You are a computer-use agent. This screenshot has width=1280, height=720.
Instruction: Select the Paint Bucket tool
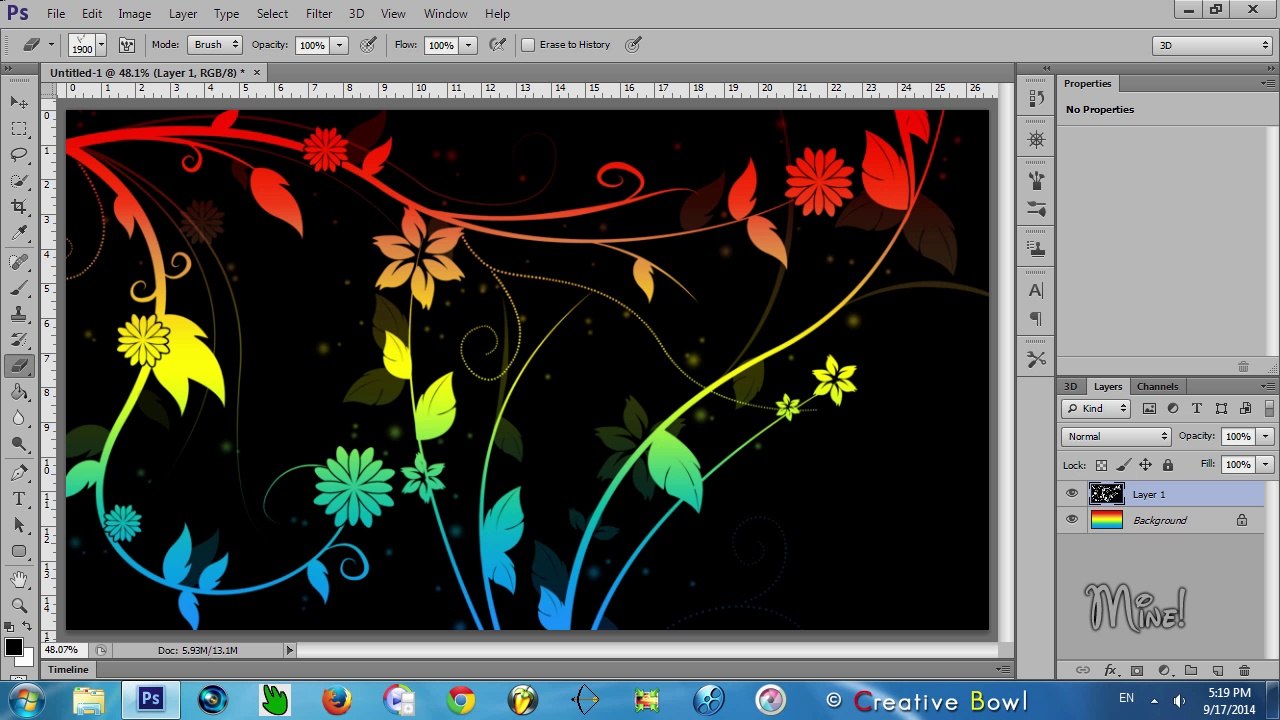tap(19, 392)
